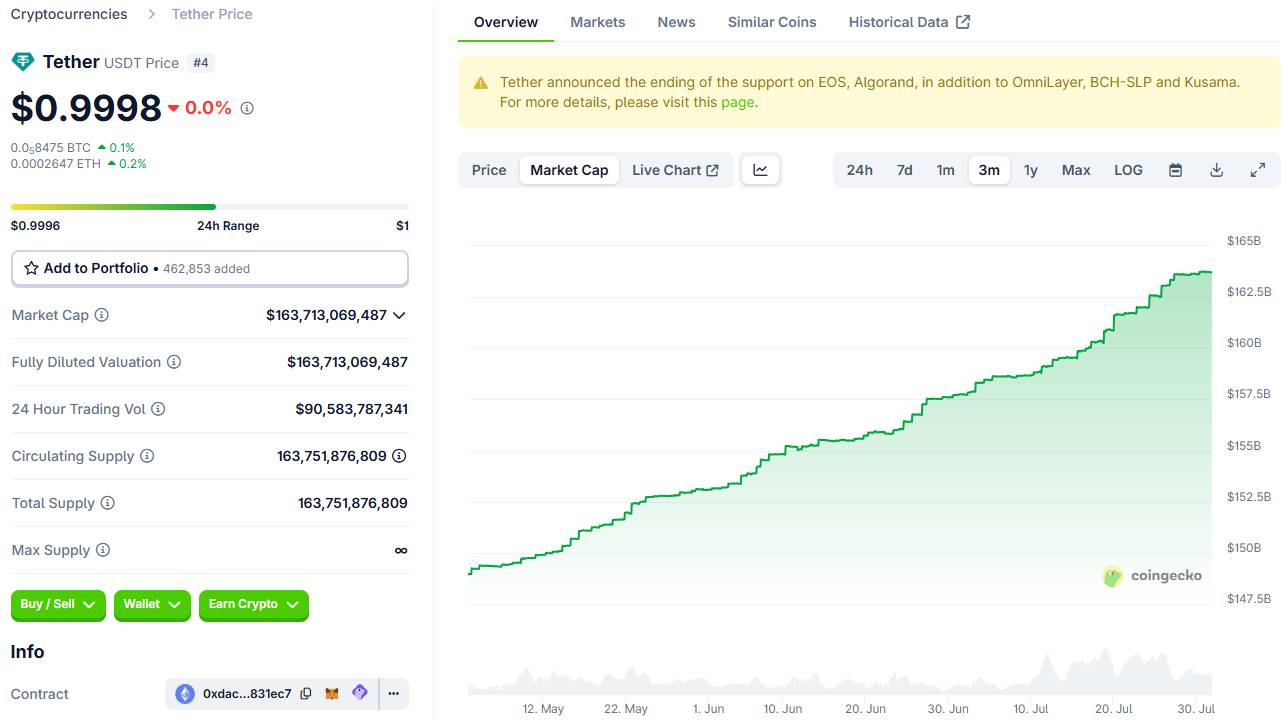Screen dimensions: 1281x720
Task: Copy the contract address
Action: 306,694
